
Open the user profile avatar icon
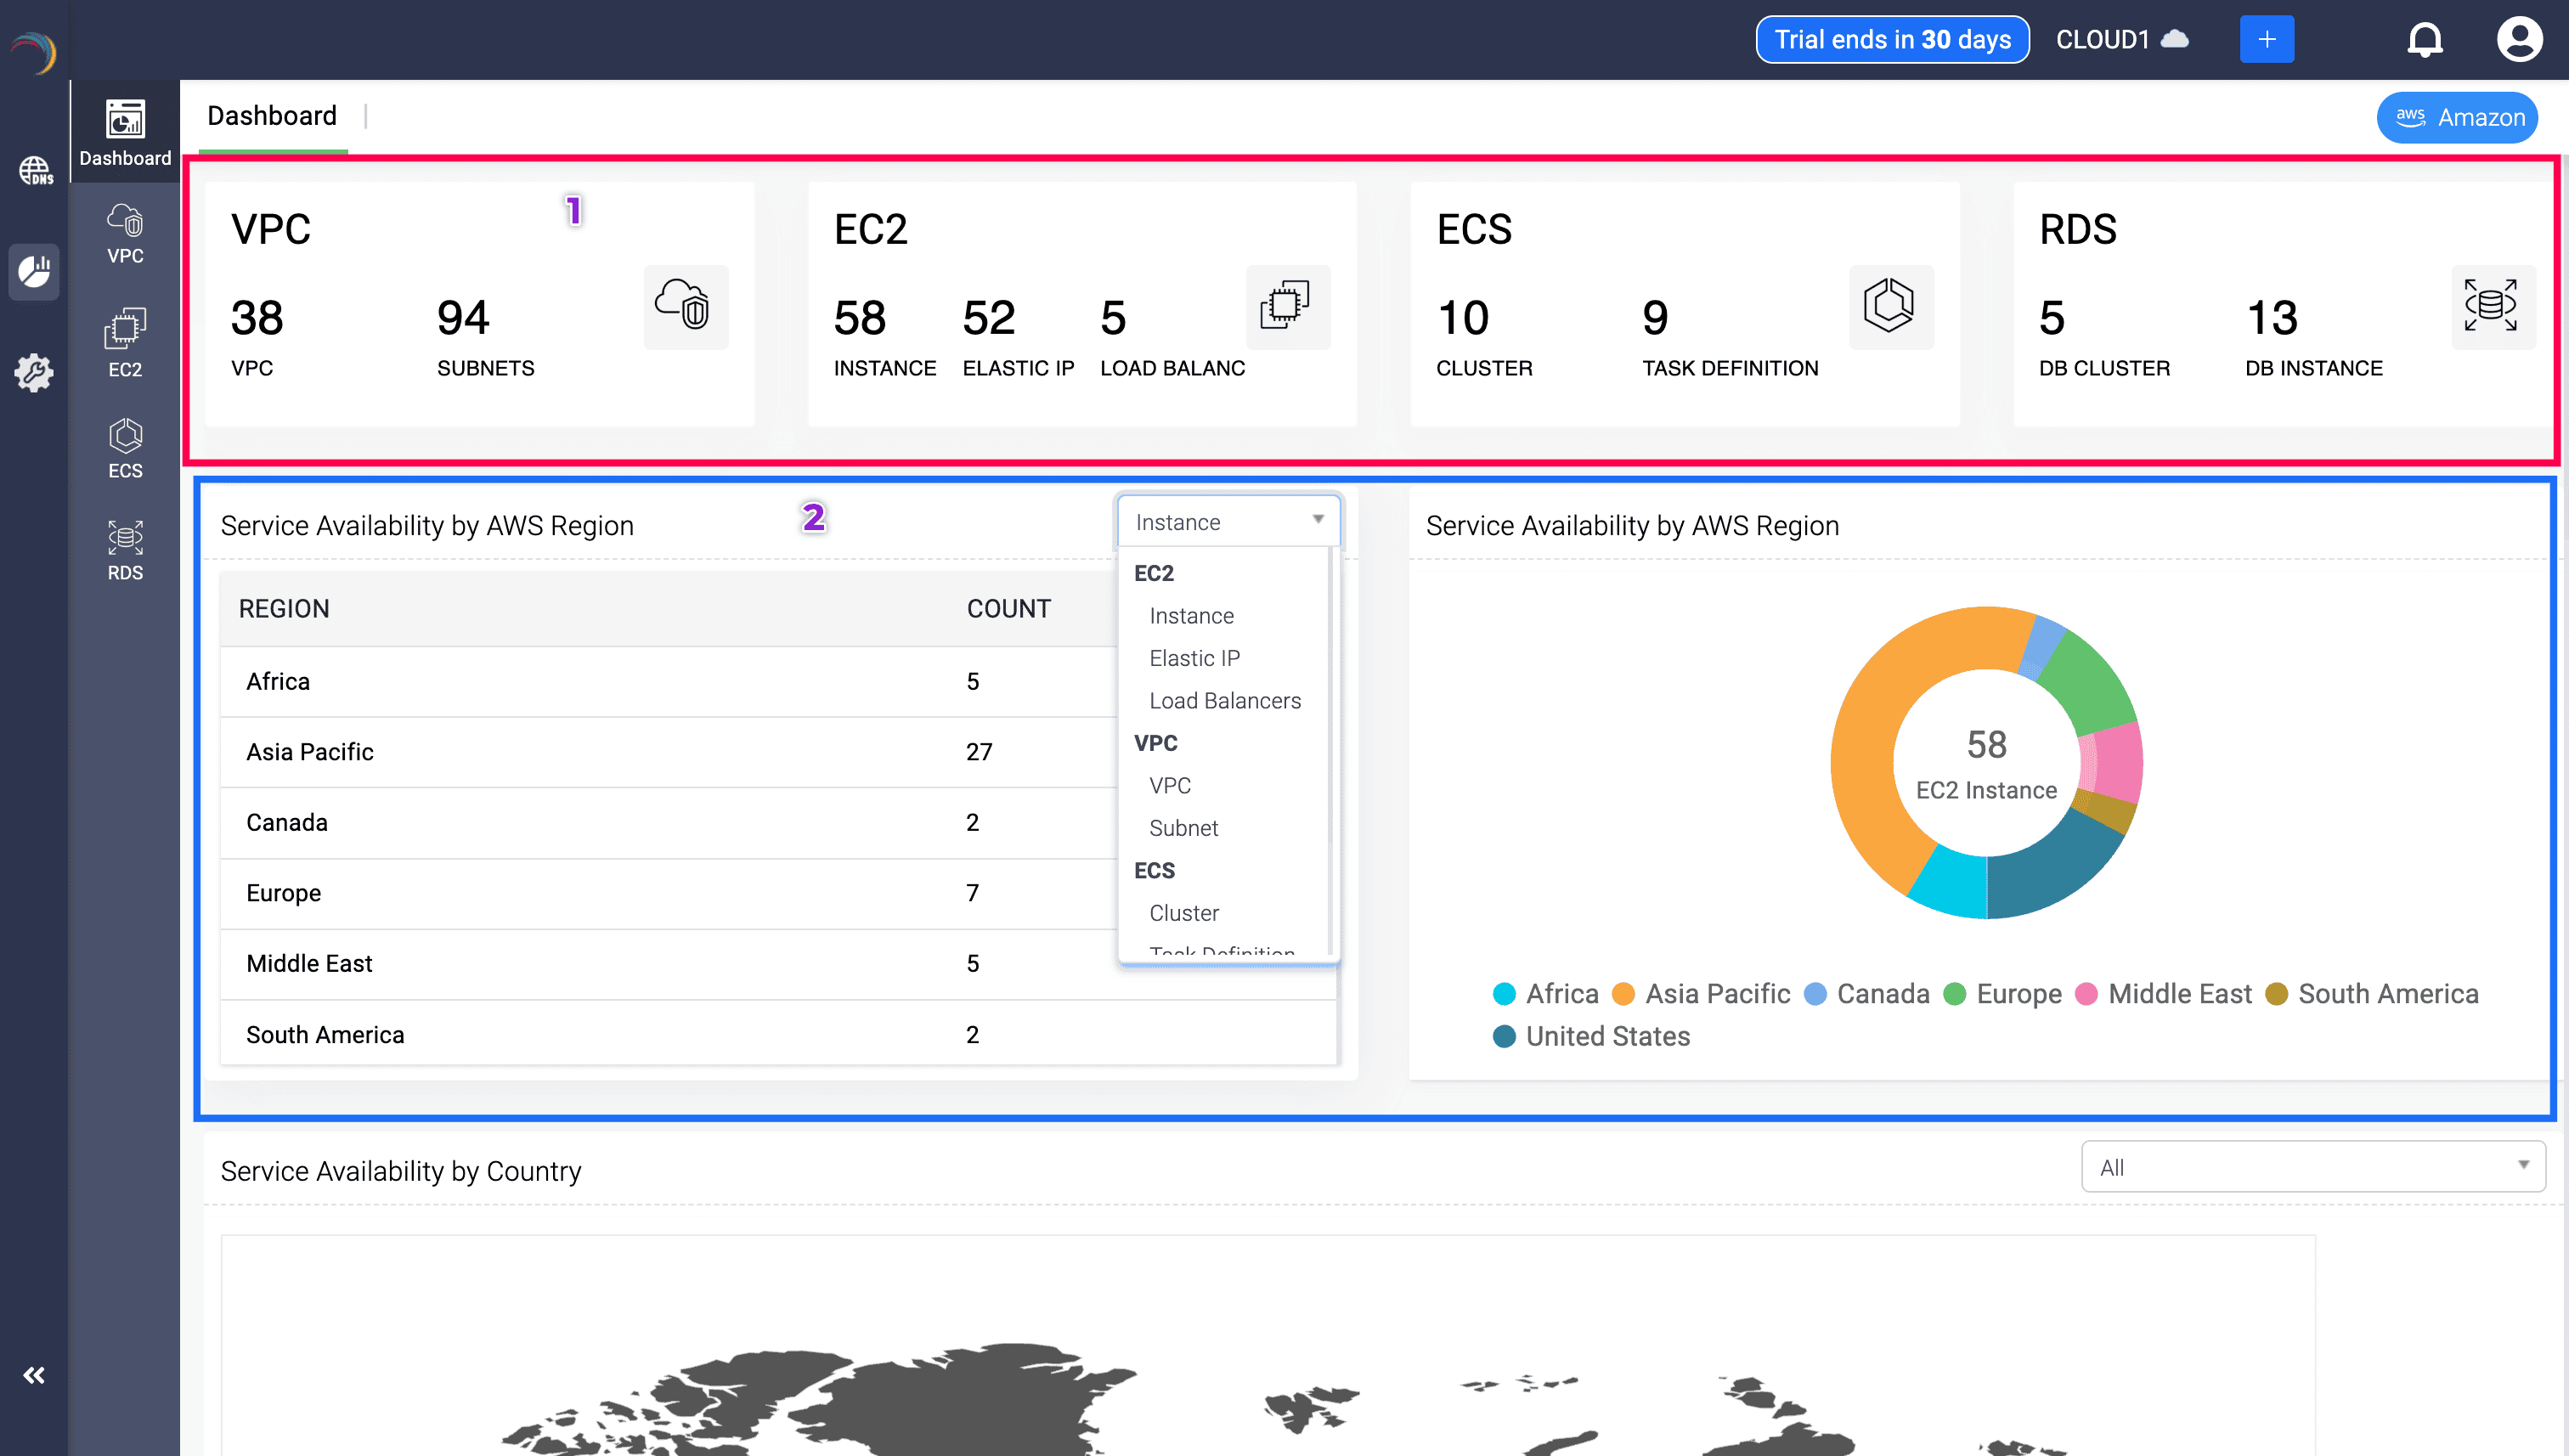click(x=2518, y=40)
